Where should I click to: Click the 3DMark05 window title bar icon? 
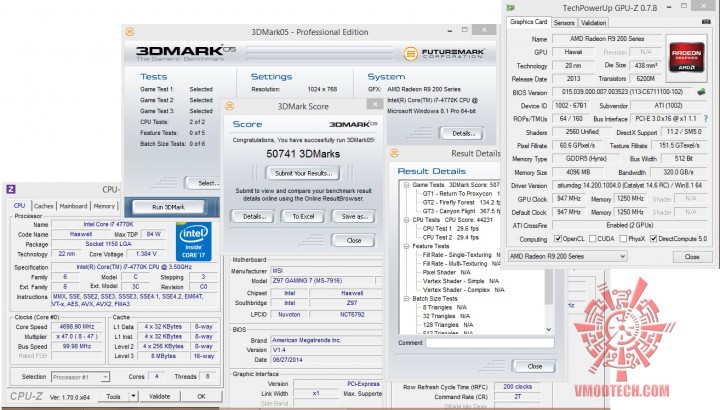(130, 32)
